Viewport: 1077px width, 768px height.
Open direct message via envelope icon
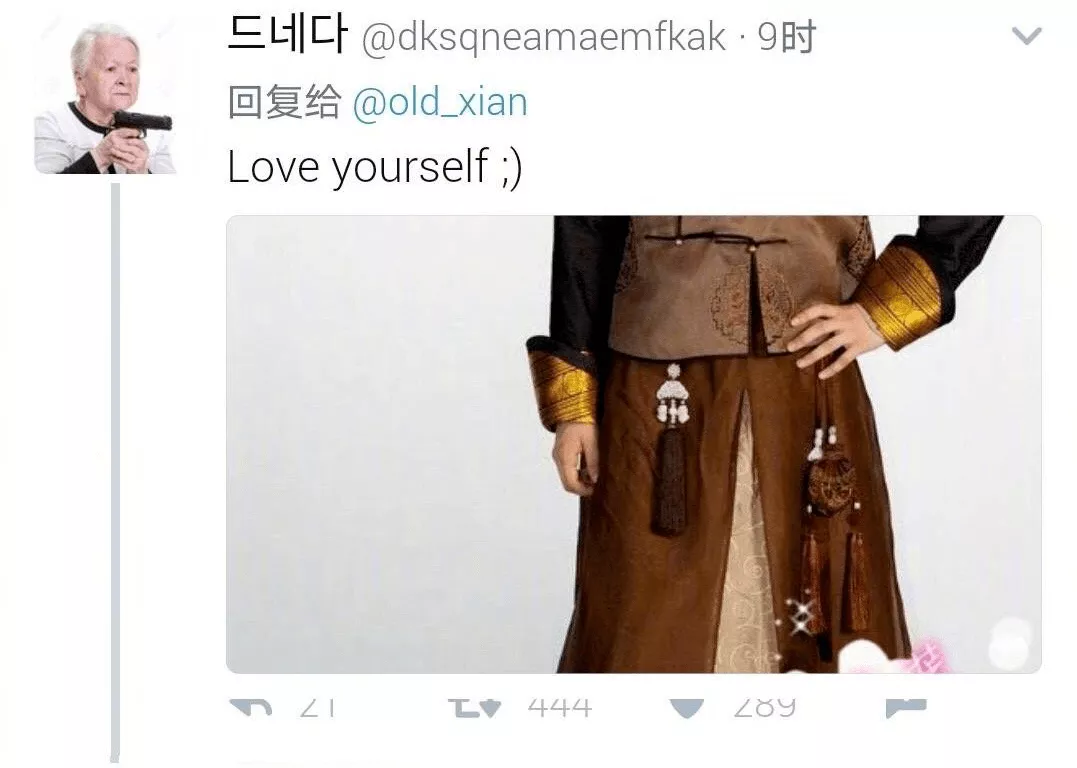point(906,708)
